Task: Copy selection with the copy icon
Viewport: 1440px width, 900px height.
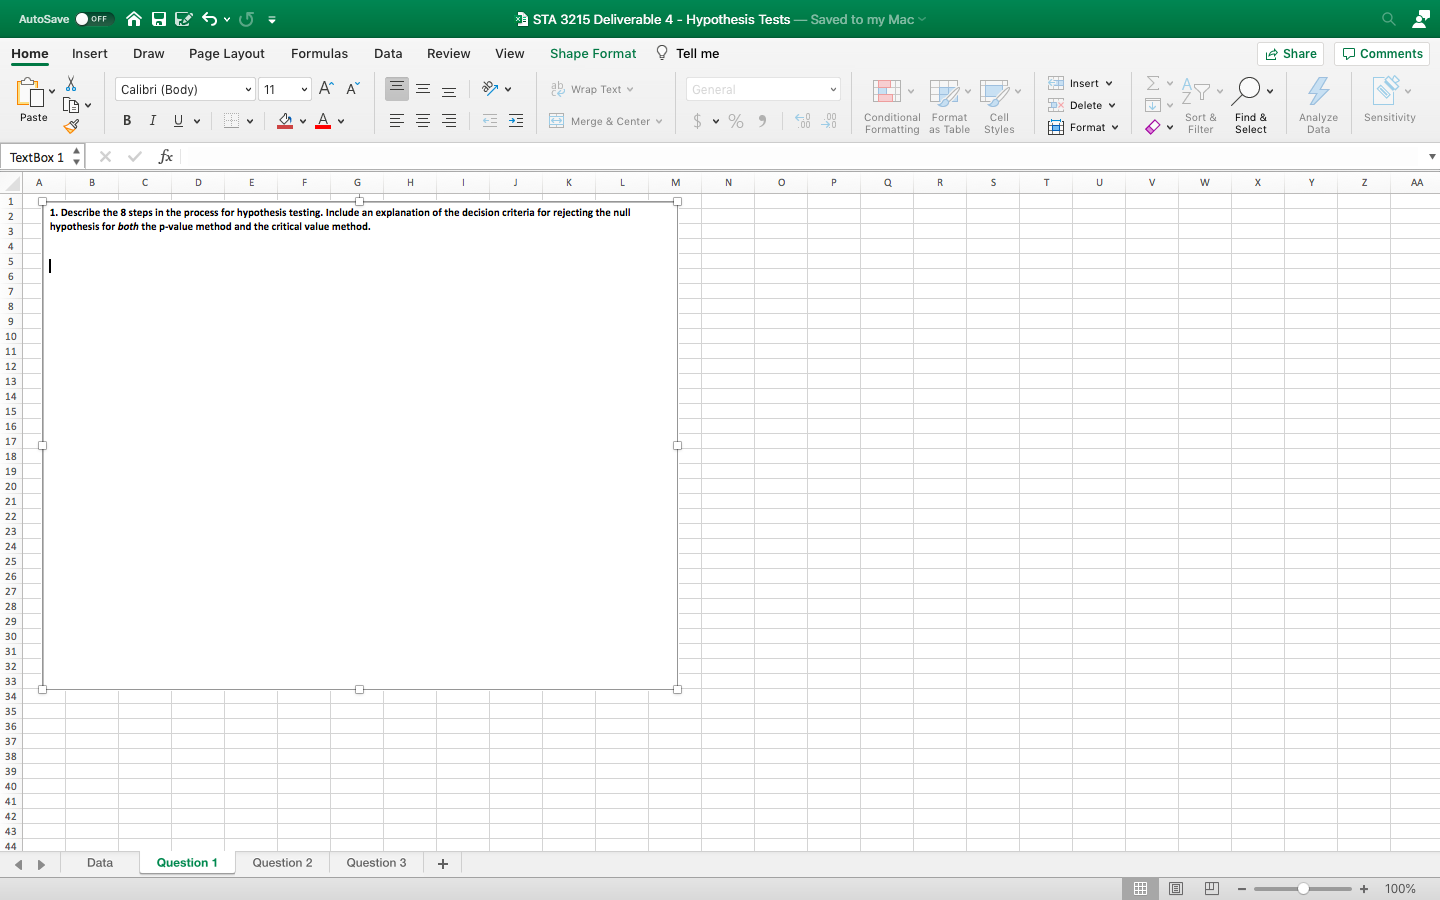Action: coord(71,105)
